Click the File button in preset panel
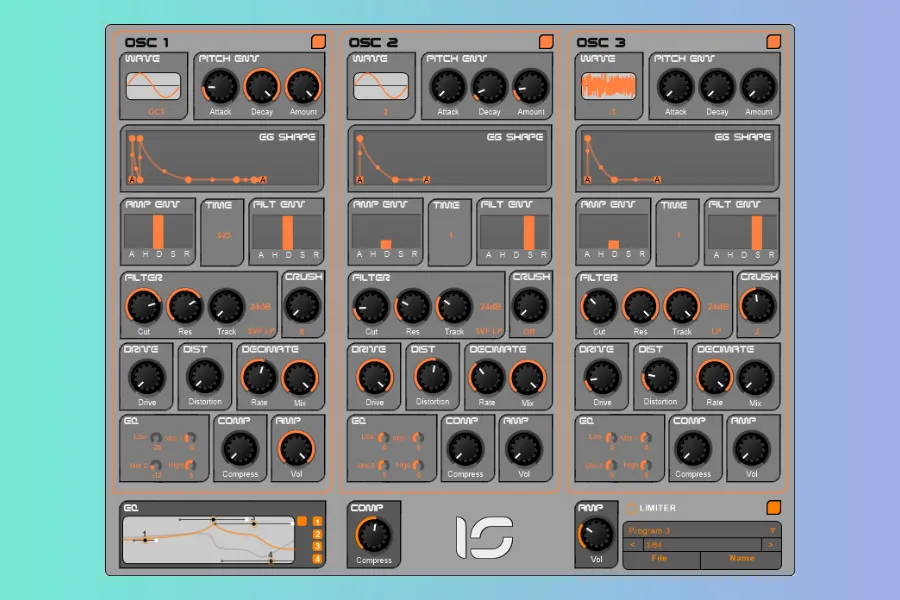Viewport: 900px width, 600px height. point(660,559)
